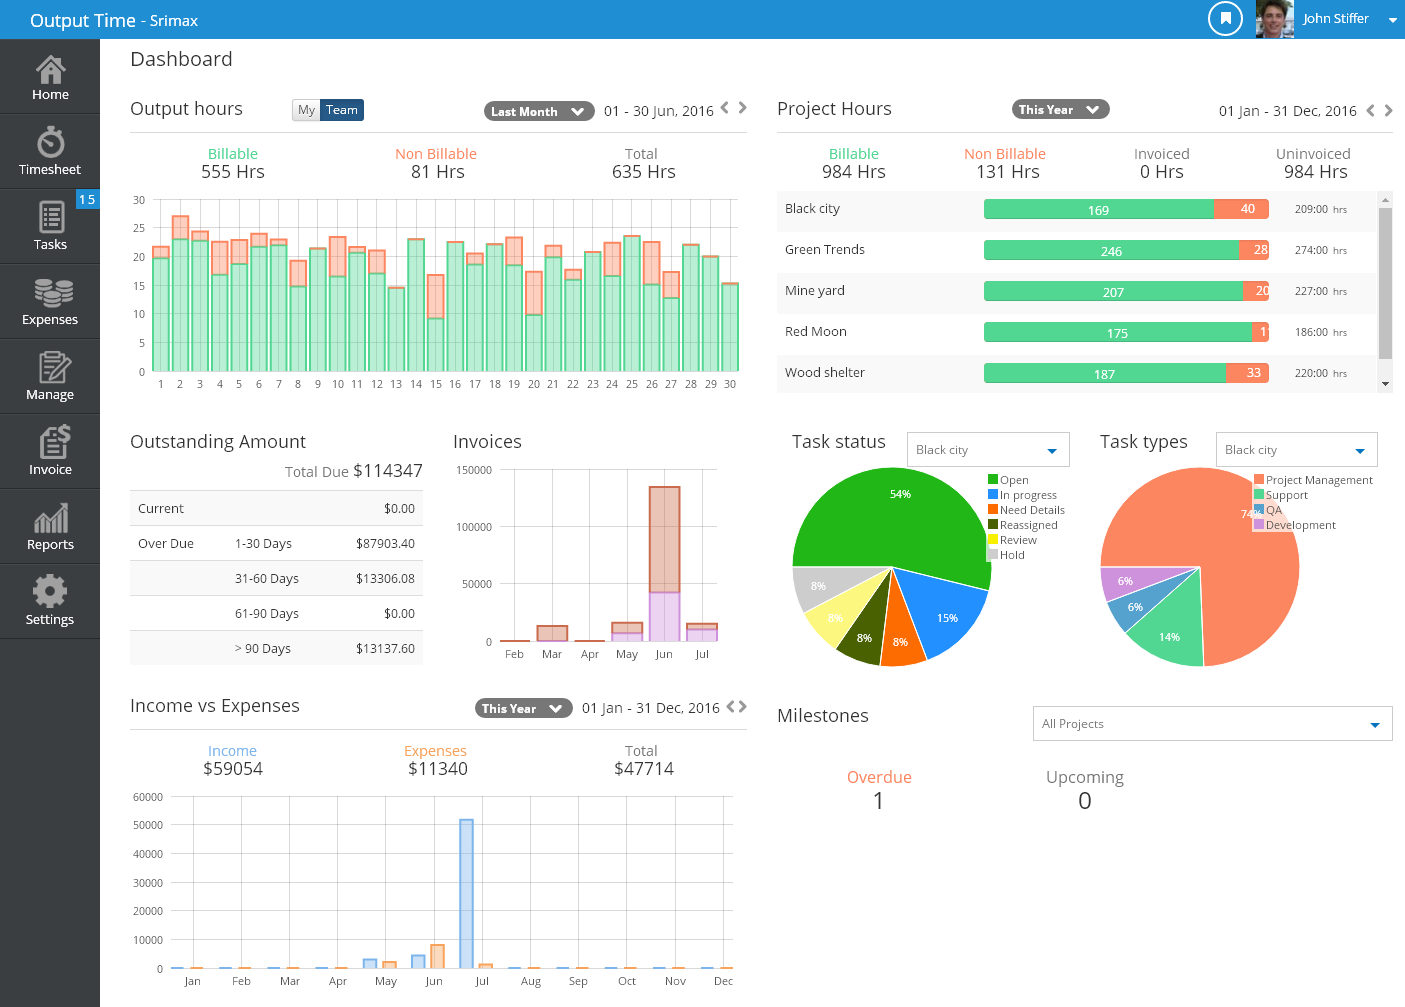Open the Last Month dropdown for Output hours
Screen dimensions: 1405x1007
click(538, 111)
